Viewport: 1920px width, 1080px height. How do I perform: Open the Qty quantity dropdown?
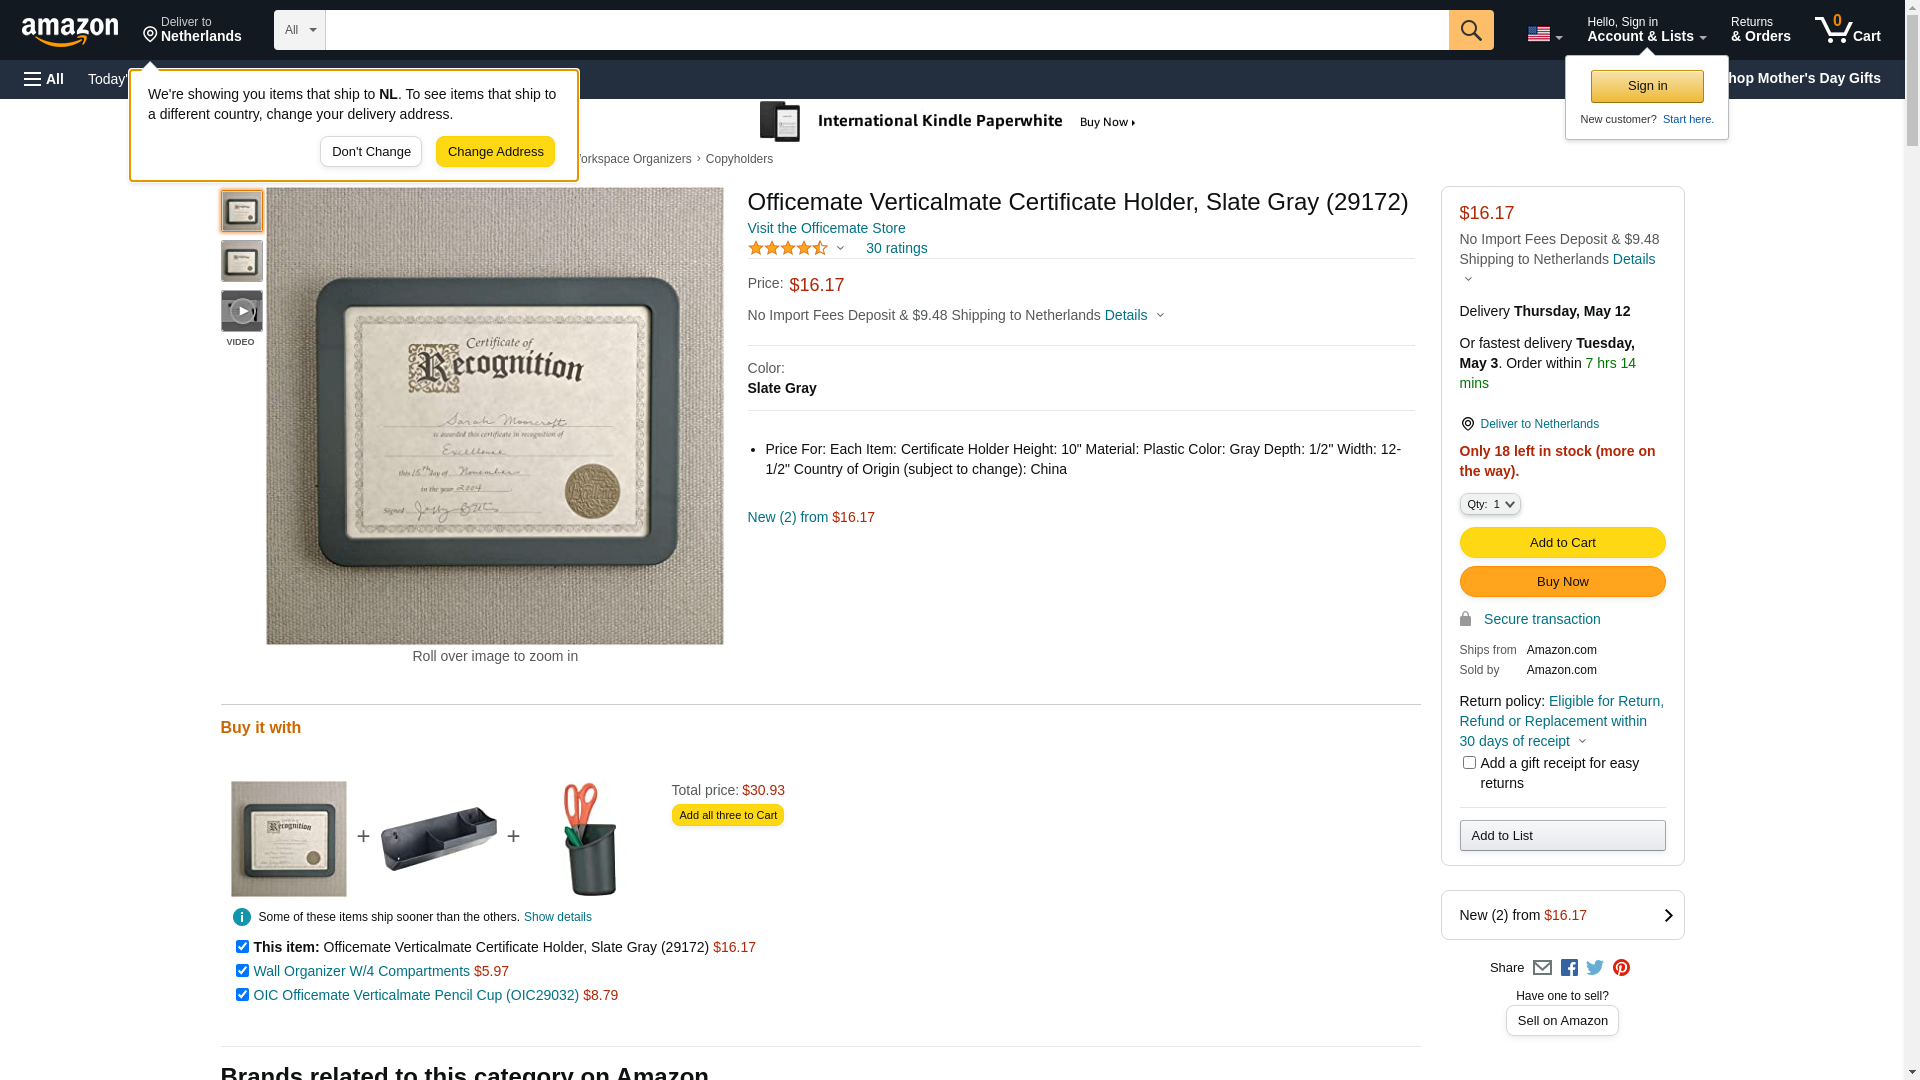click(x=1490, y=505)
